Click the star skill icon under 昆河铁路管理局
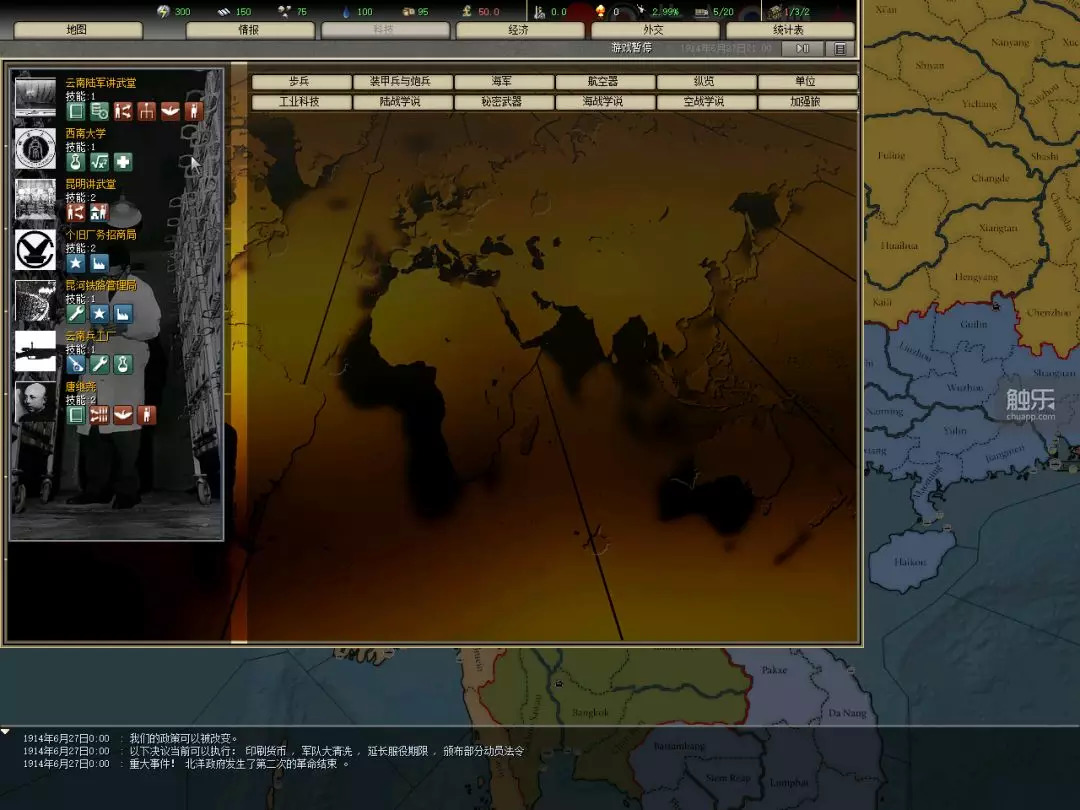 coord(99,313)
